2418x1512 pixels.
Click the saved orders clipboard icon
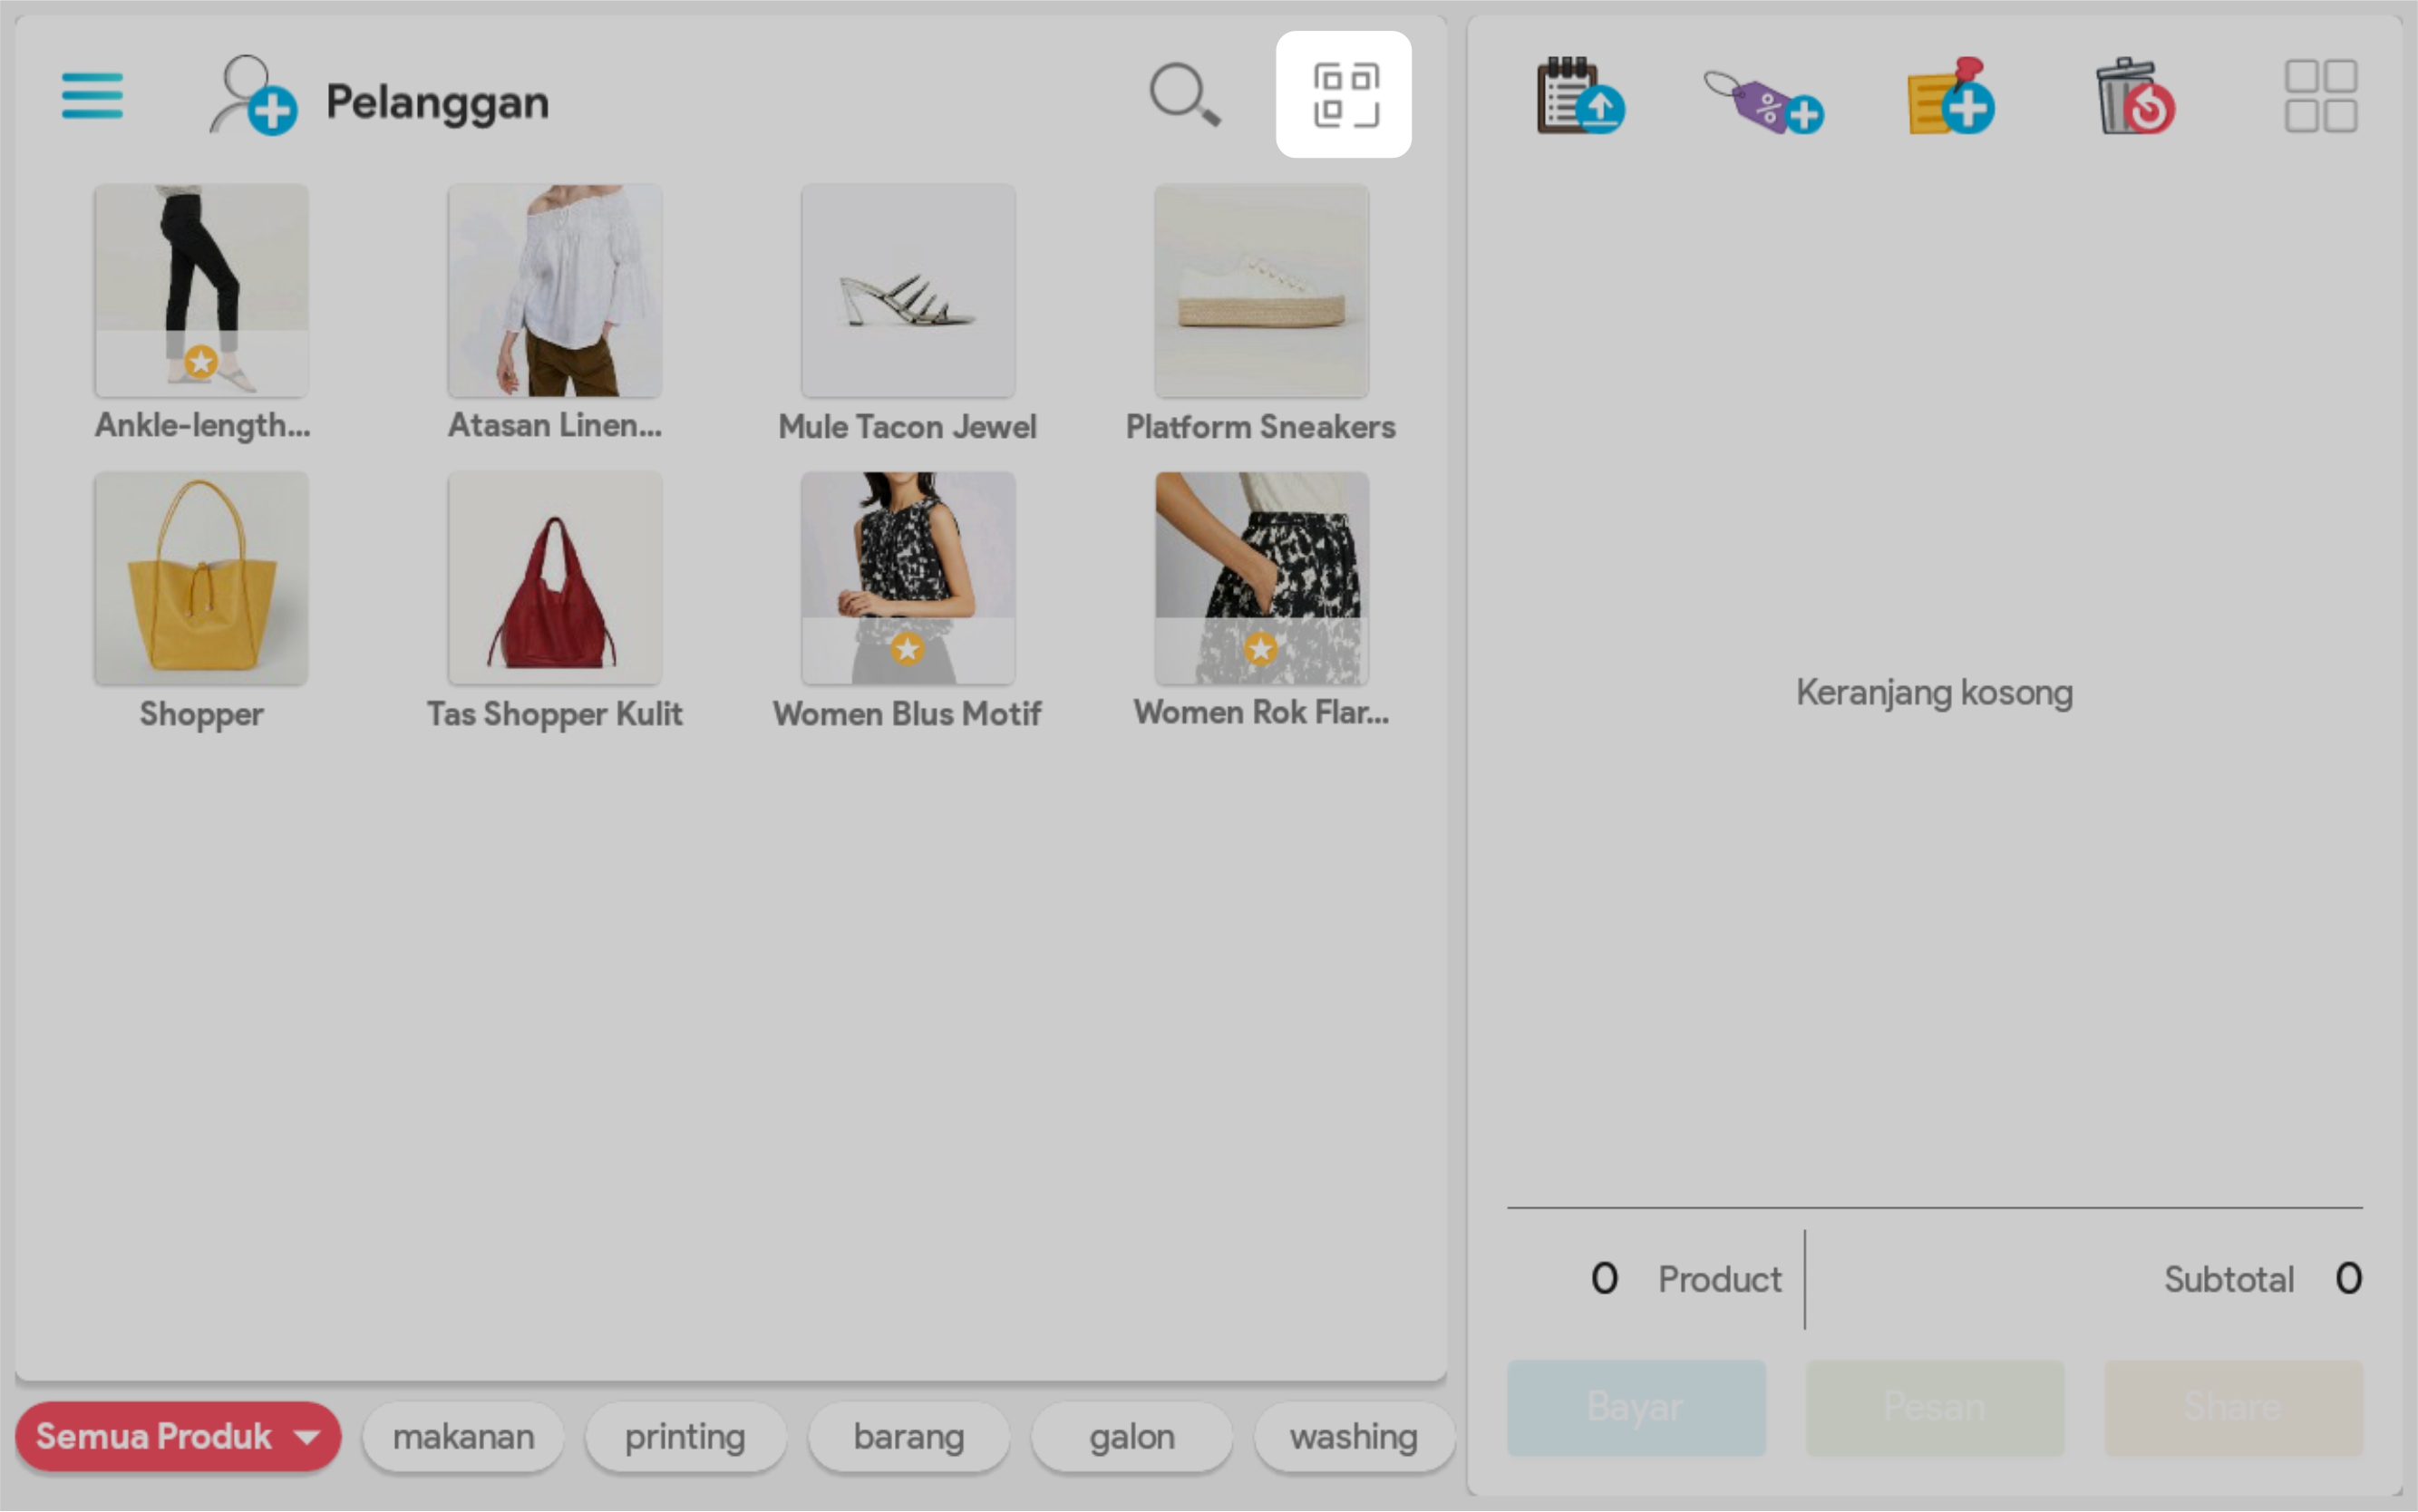pyautogui.click(x=1579, y=97)
